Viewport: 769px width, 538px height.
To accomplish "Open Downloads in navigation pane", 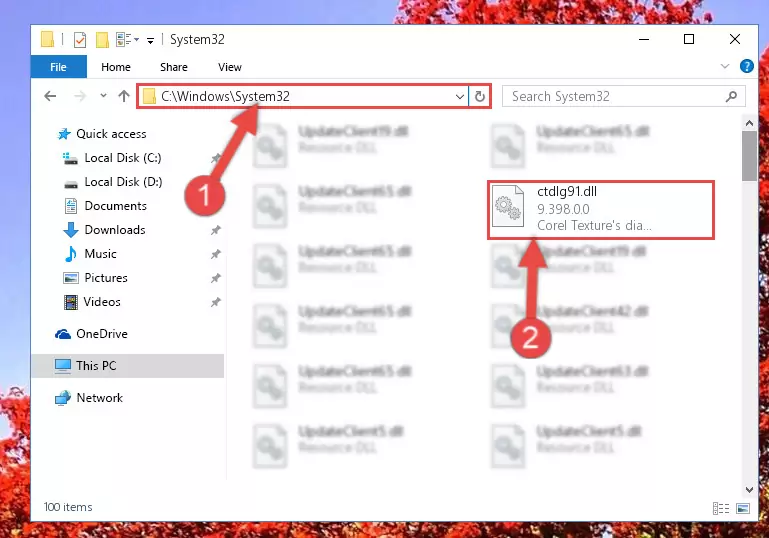I will [x=115, y=230].
